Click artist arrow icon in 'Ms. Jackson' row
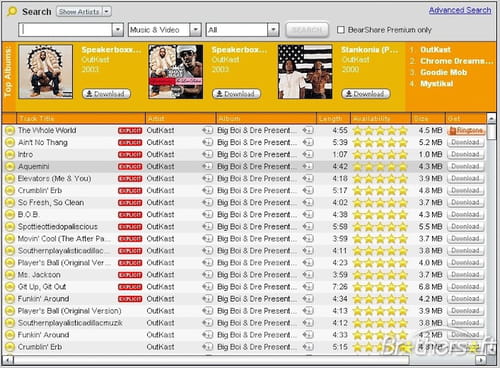The image size is (500, 368). pos(208,275)
